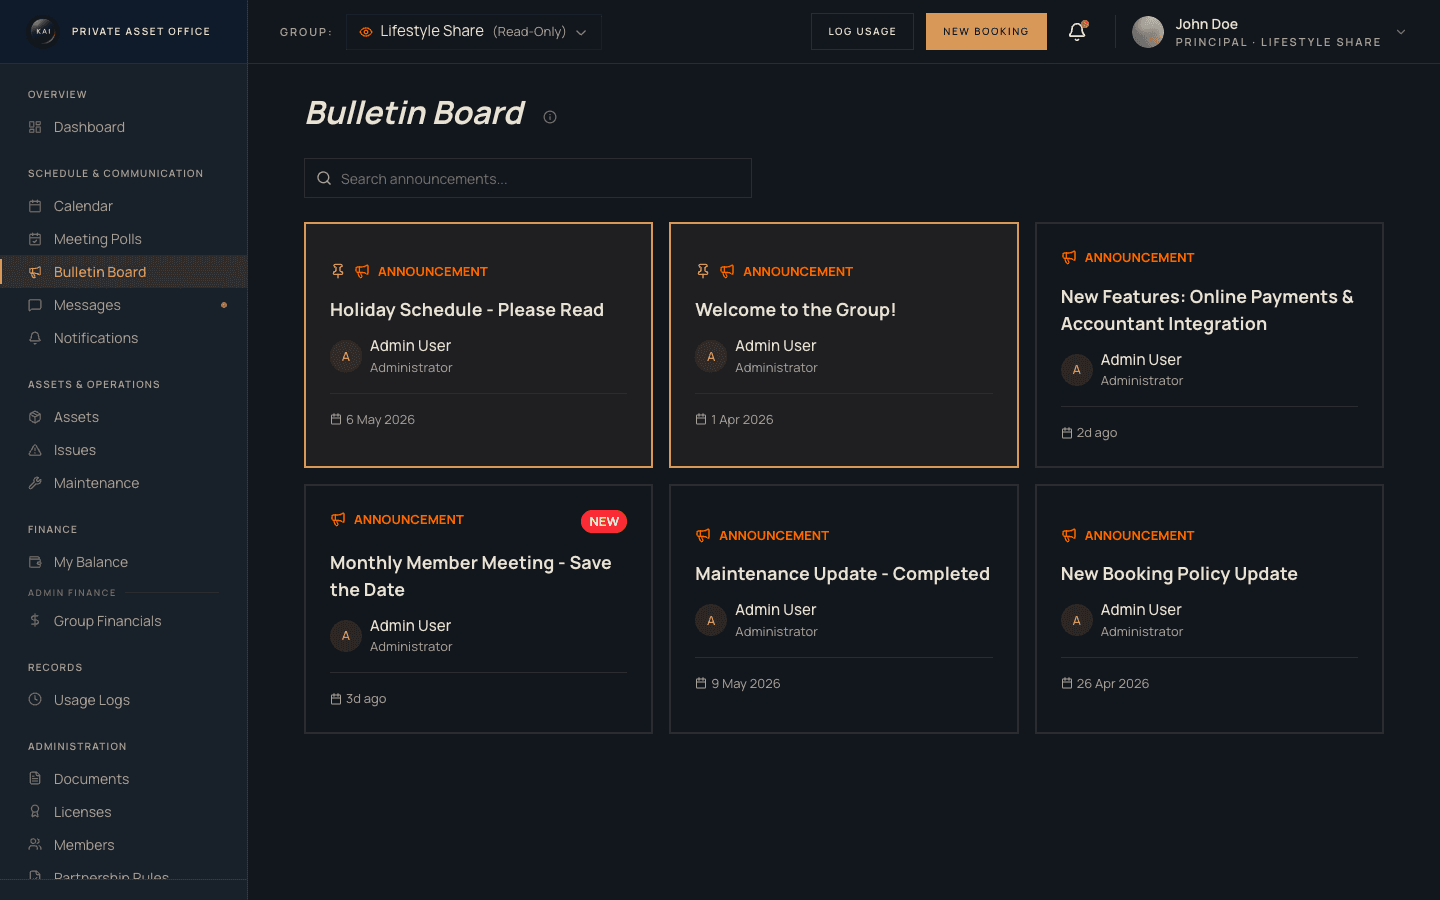This screenshot has width=1440, height=900.
Task: Open Documents page
Action: pyautogui.click(x=124, y=779)
